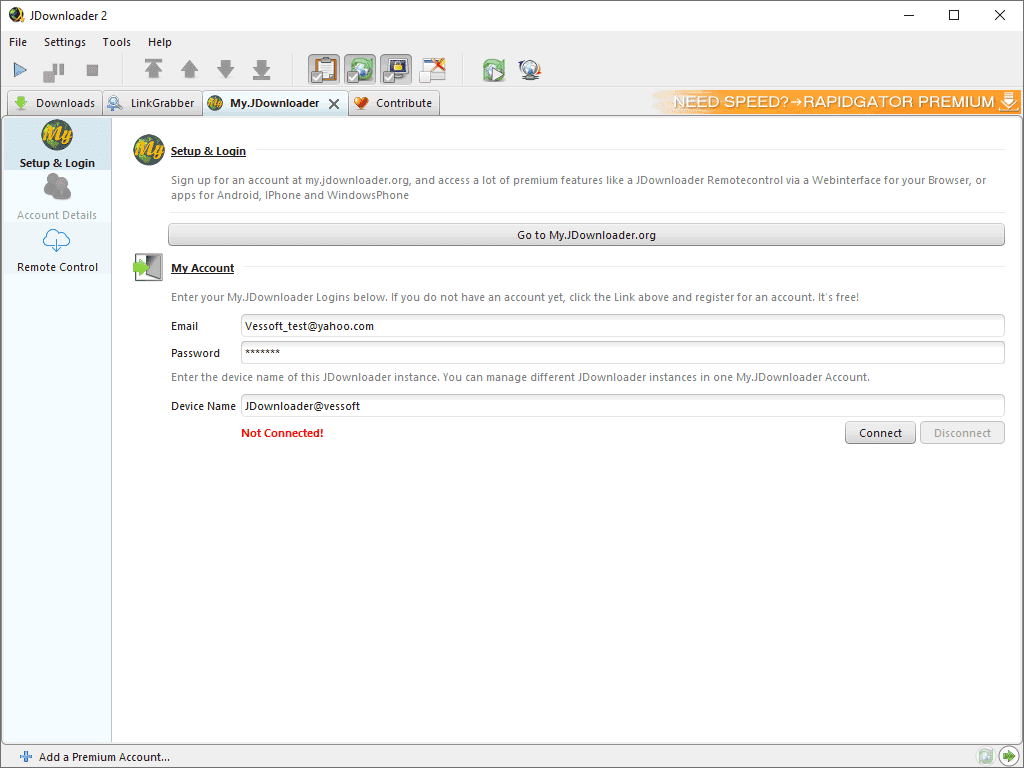Click the green arrow icon in status bar

[x=1009, y=756]
